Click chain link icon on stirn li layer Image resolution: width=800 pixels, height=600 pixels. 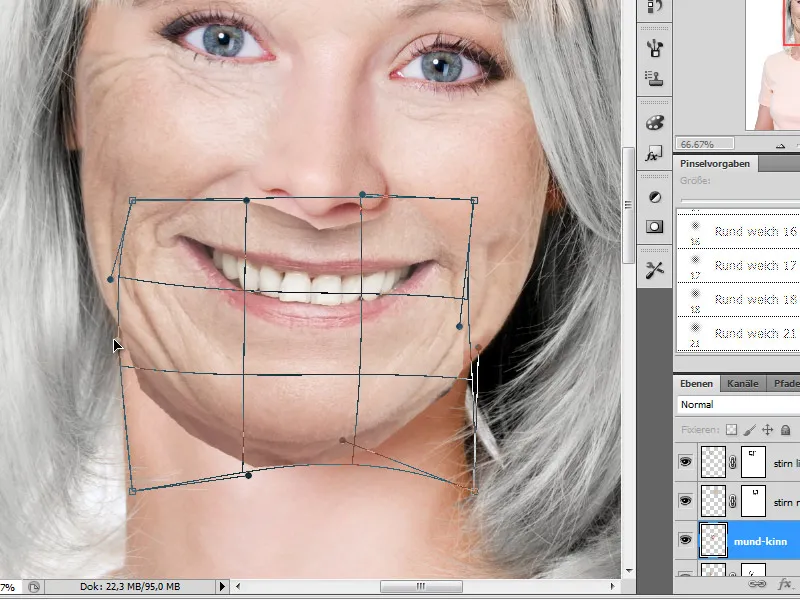coord(733,462)
